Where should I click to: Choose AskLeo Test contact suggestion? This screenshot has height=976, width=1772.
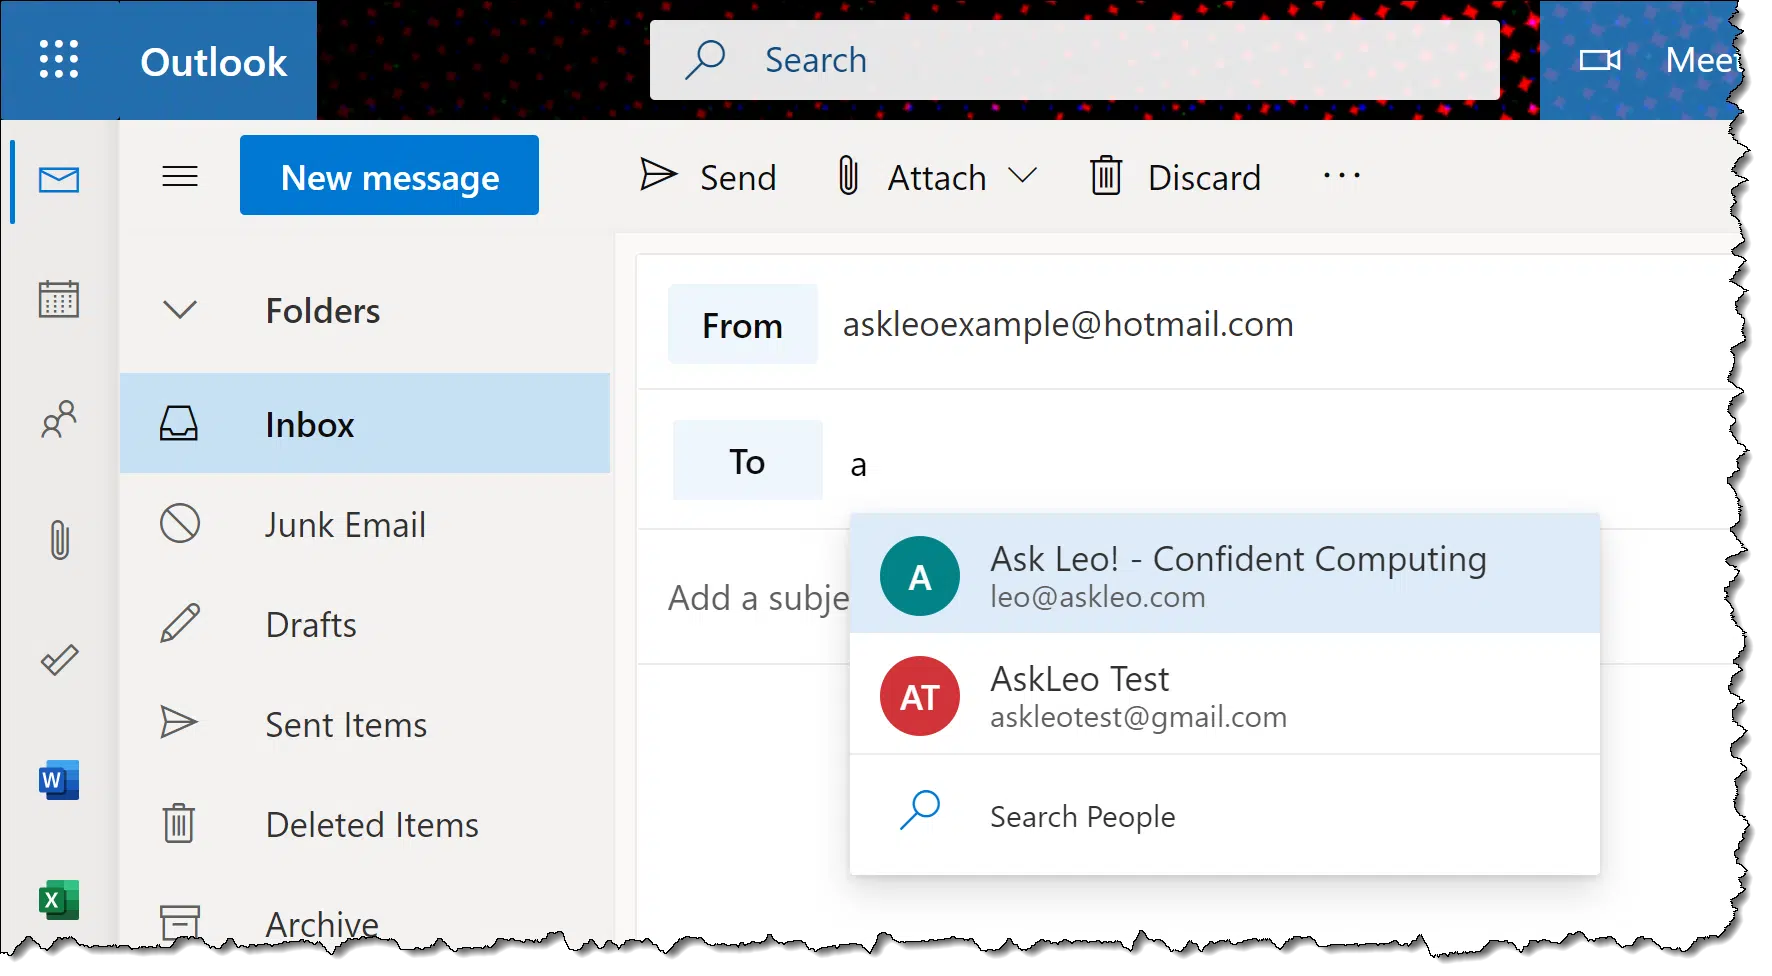pyautogui.click(x=1225, y=694)
